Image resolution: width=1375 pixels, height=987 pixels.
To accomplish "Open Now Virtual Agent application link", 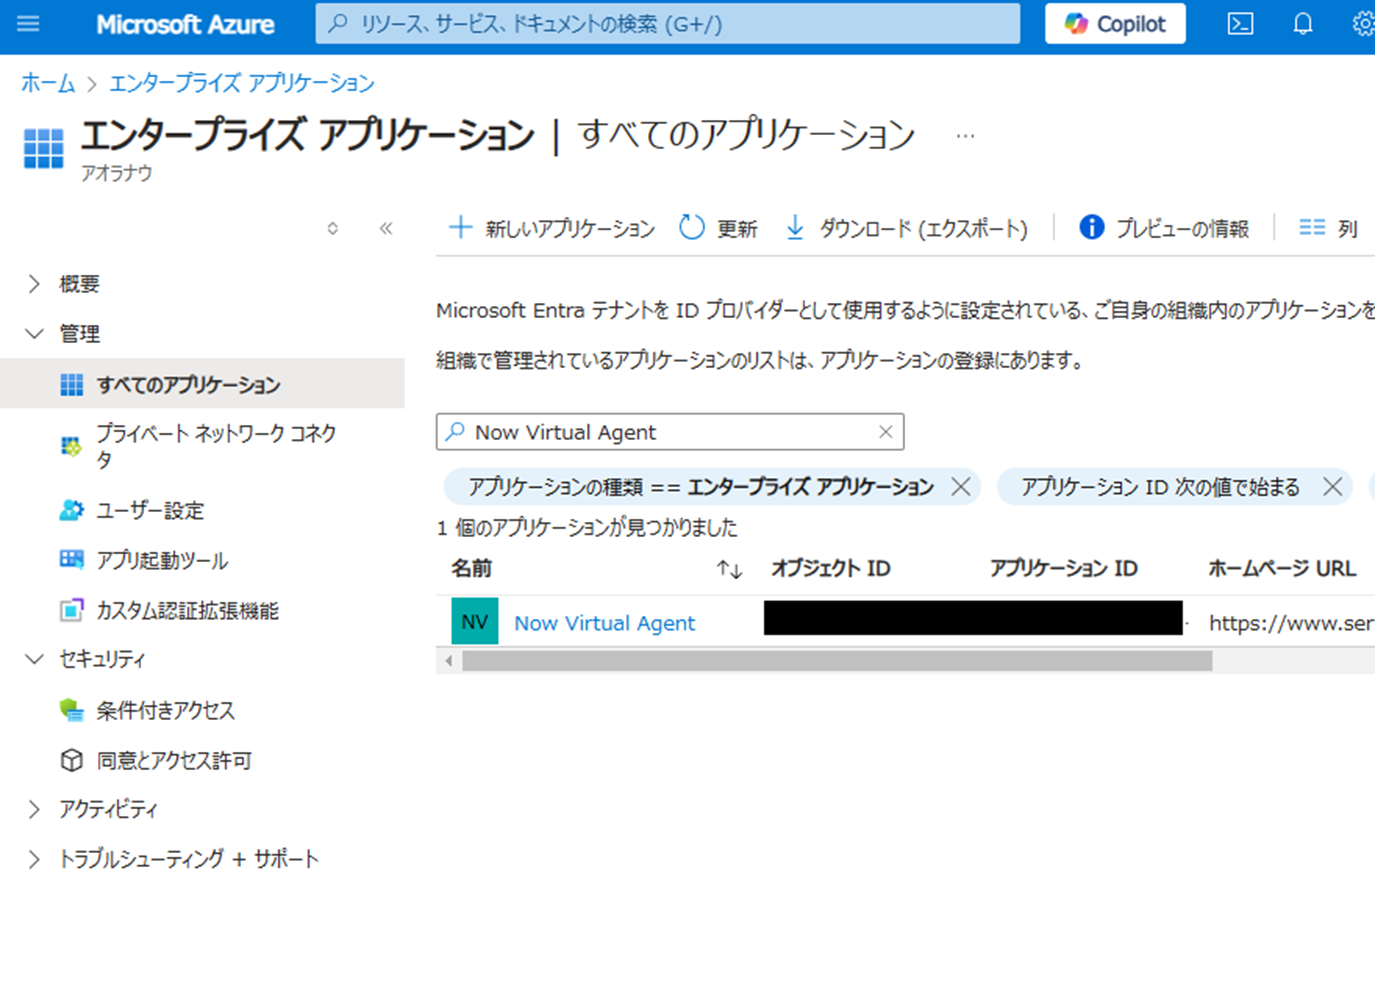I will [604, 623].
